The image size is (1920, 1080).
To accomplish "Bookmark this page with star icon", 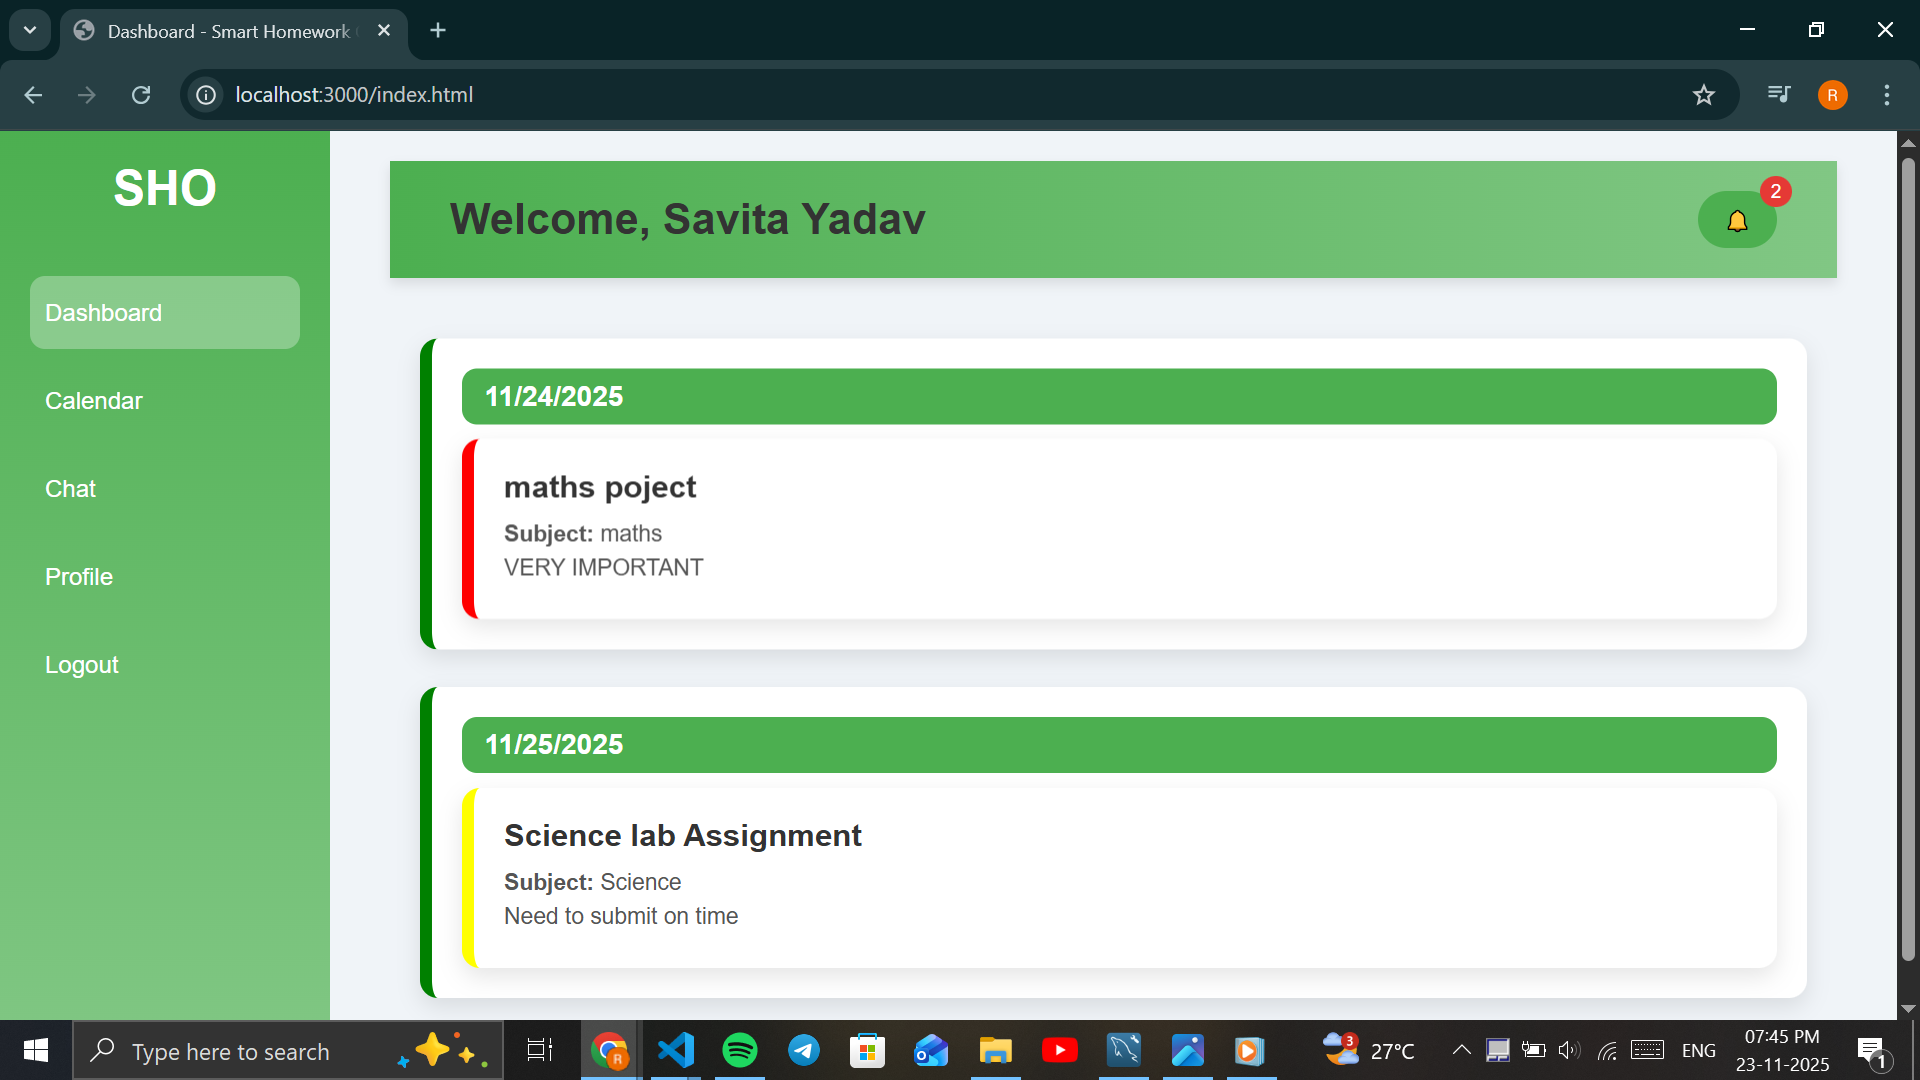I will click(1704, 95).
